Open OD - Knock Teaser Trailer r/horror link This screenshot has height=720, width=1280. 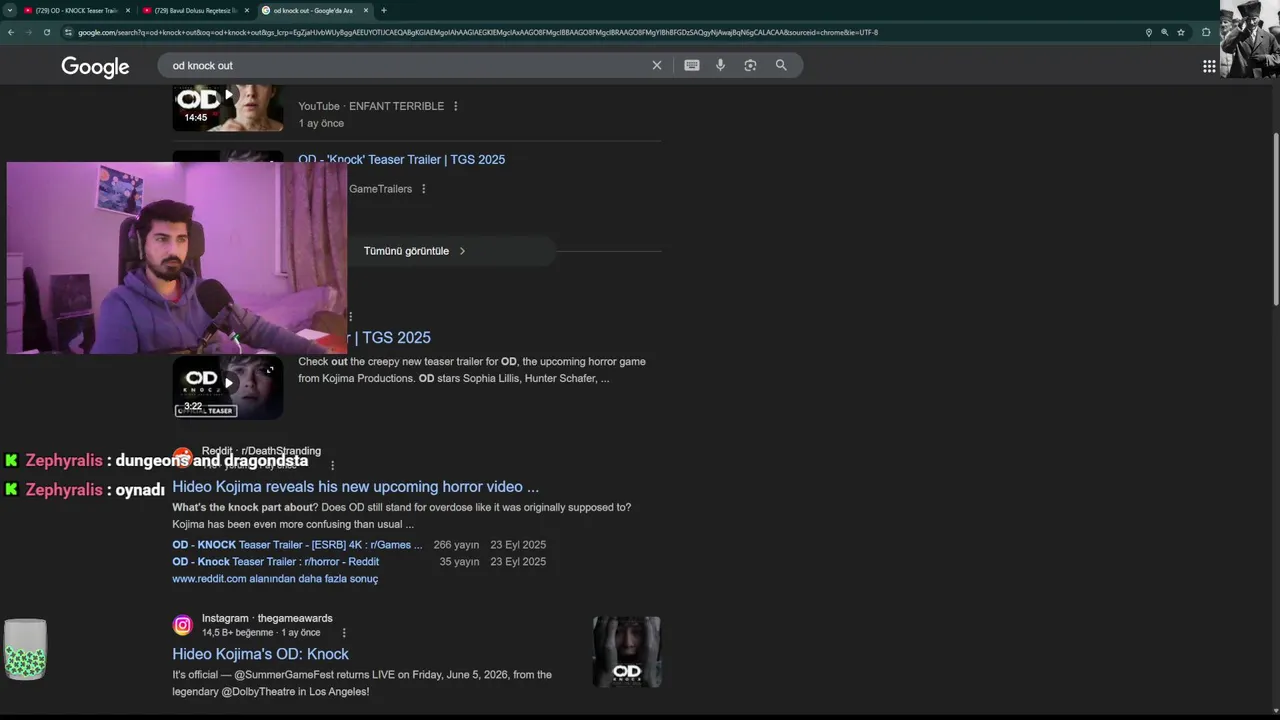click(x=275, y=562)
